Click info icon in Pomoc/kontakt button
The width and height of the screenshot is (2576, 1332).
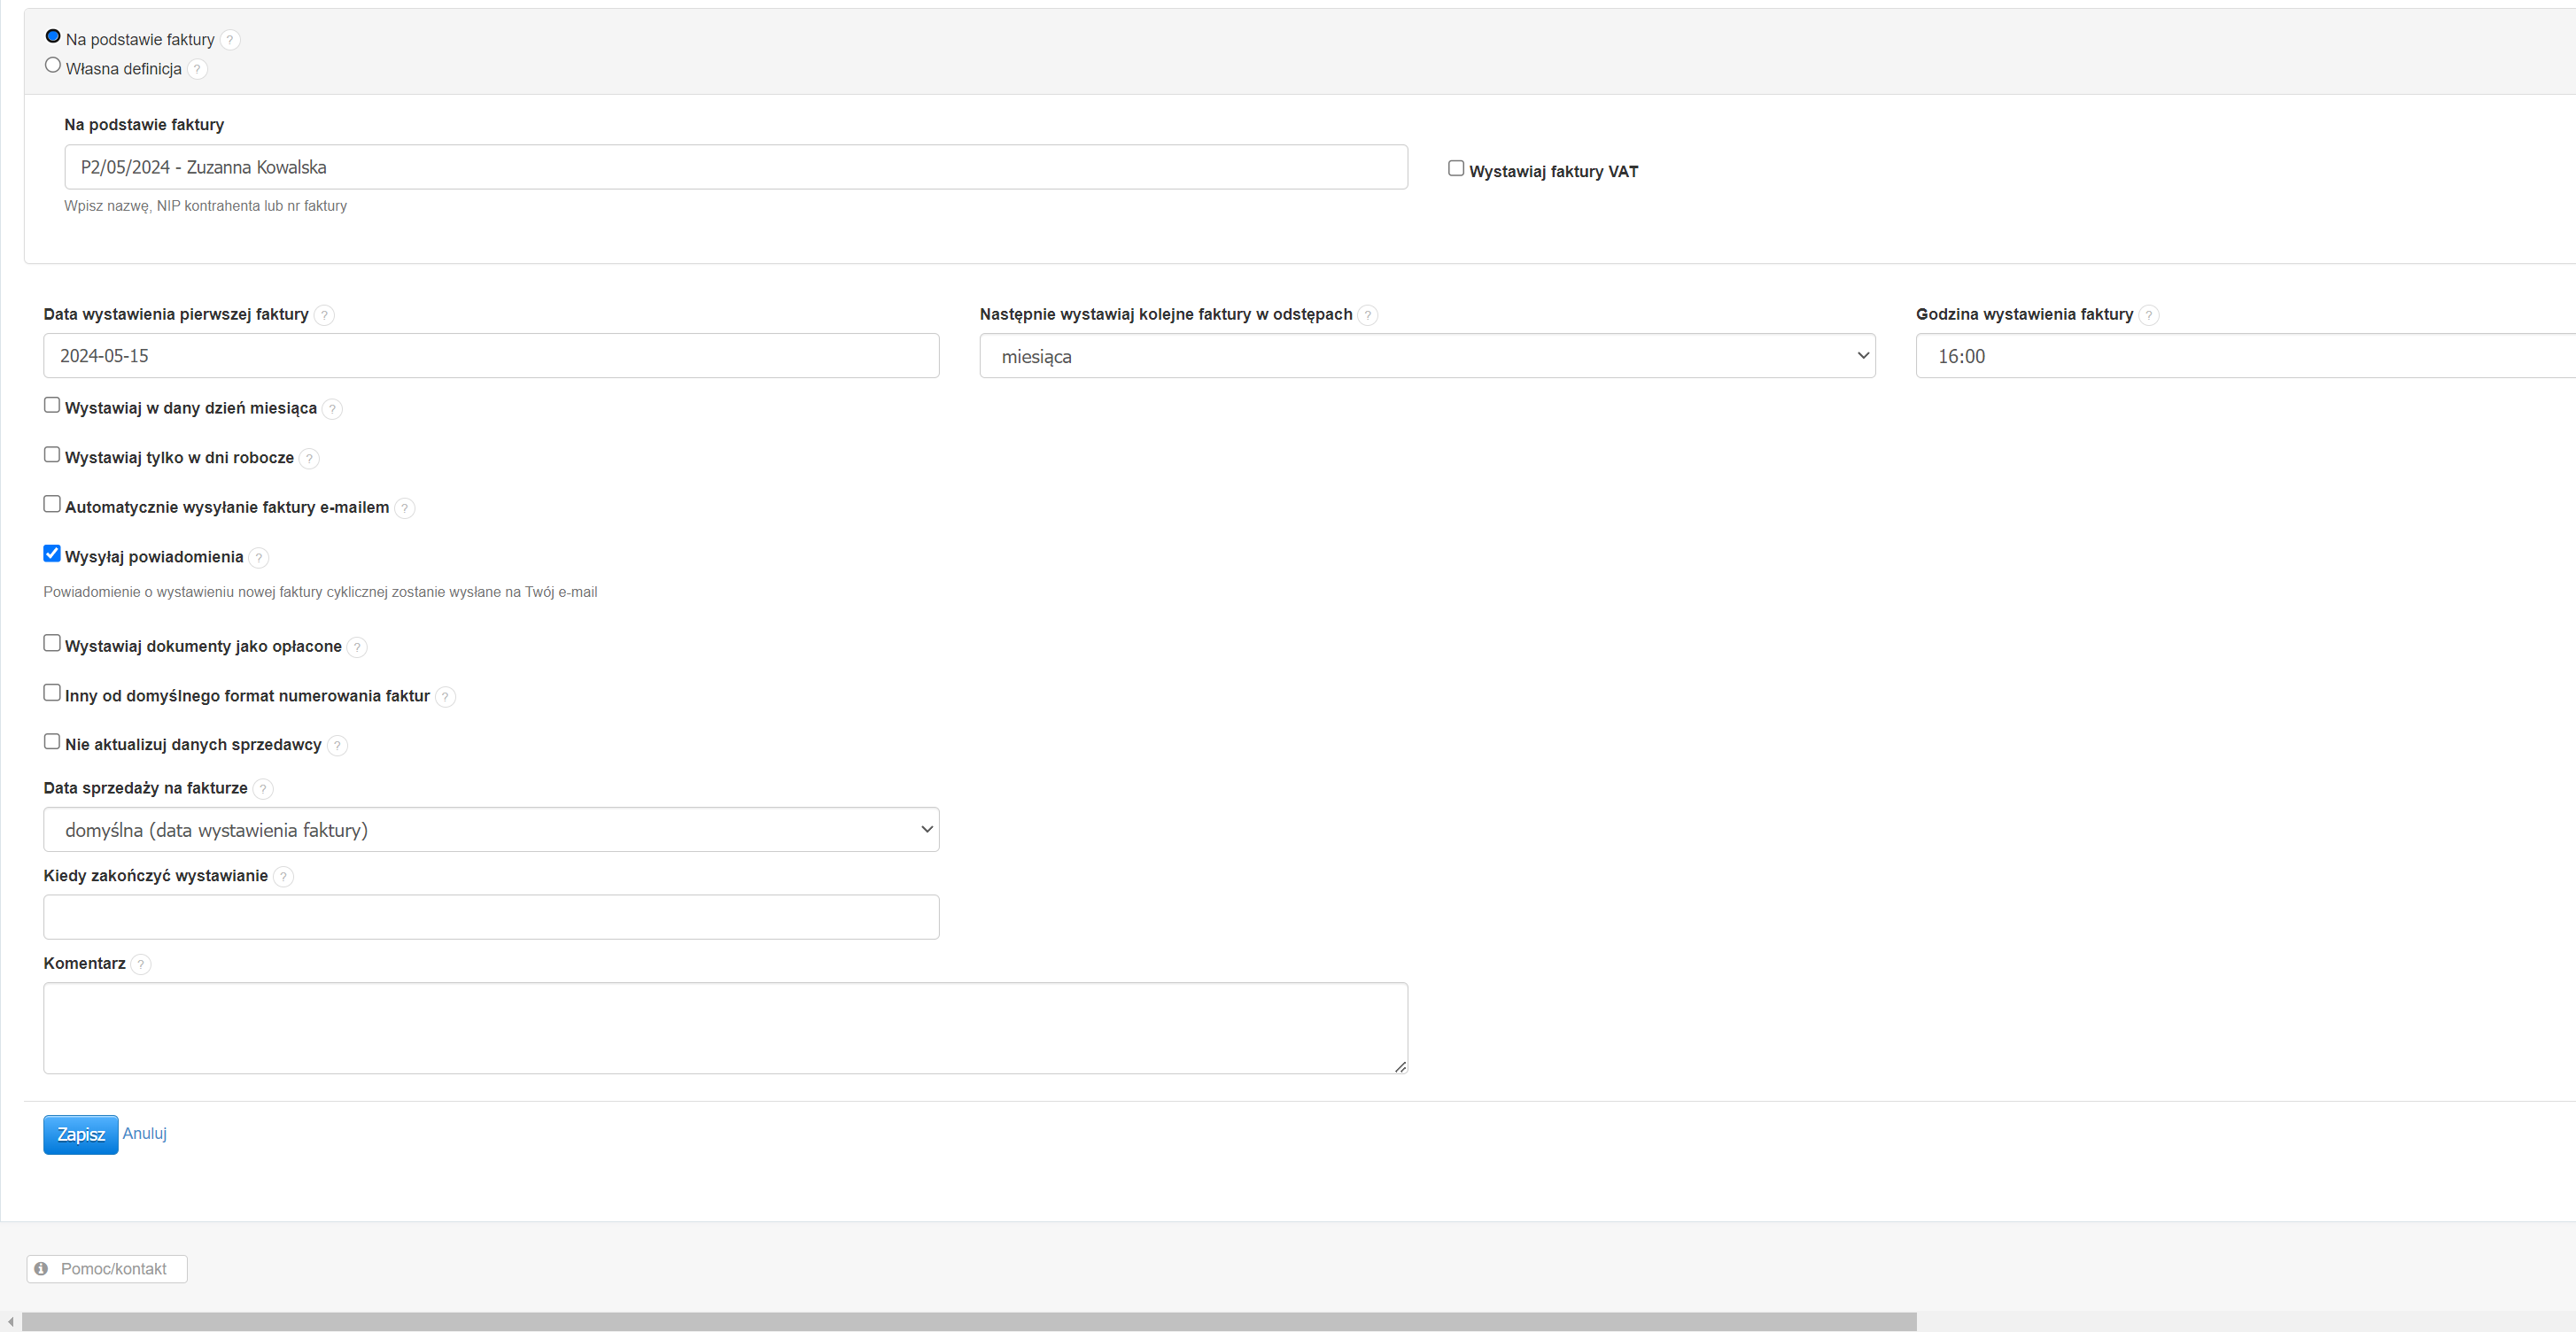coord(41,1269)
